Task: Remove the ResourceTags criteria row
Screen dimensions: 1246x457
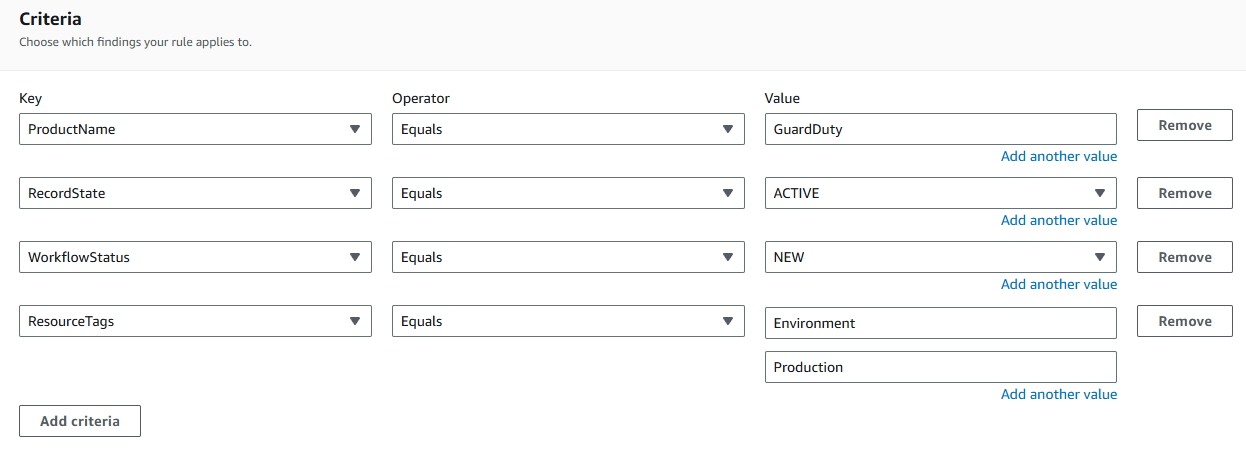Action: pyautogui.click(x=1184, y=321)
